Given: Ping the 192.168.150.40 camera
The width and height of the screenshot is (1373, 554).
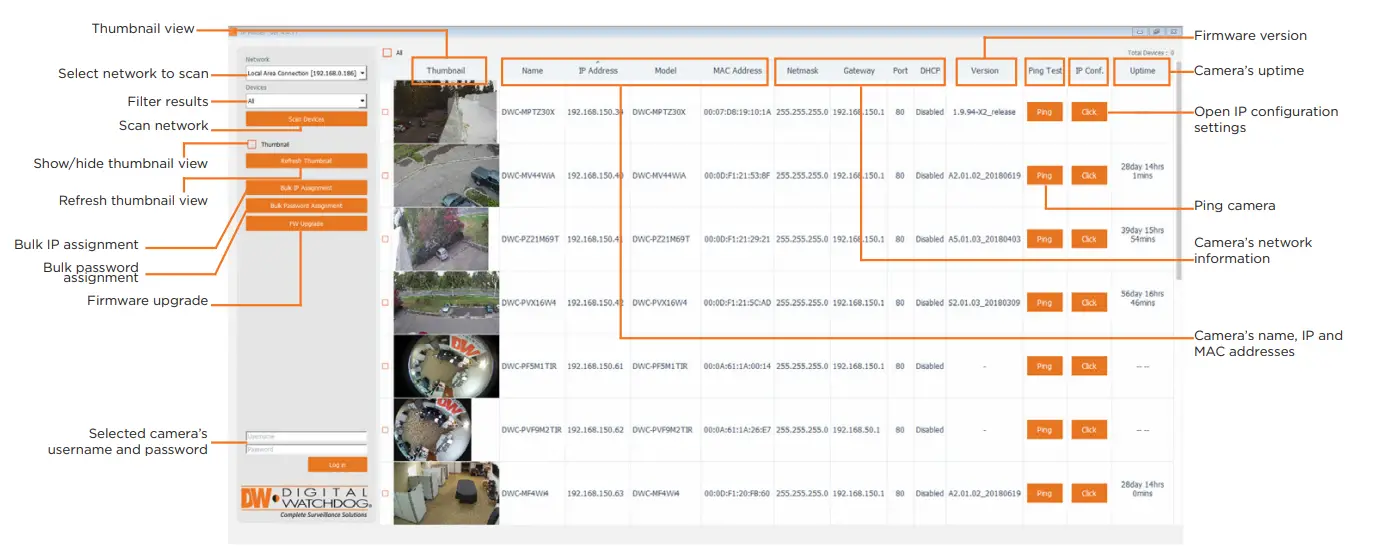Looking at the screenshot, I should coord(1044,175).
